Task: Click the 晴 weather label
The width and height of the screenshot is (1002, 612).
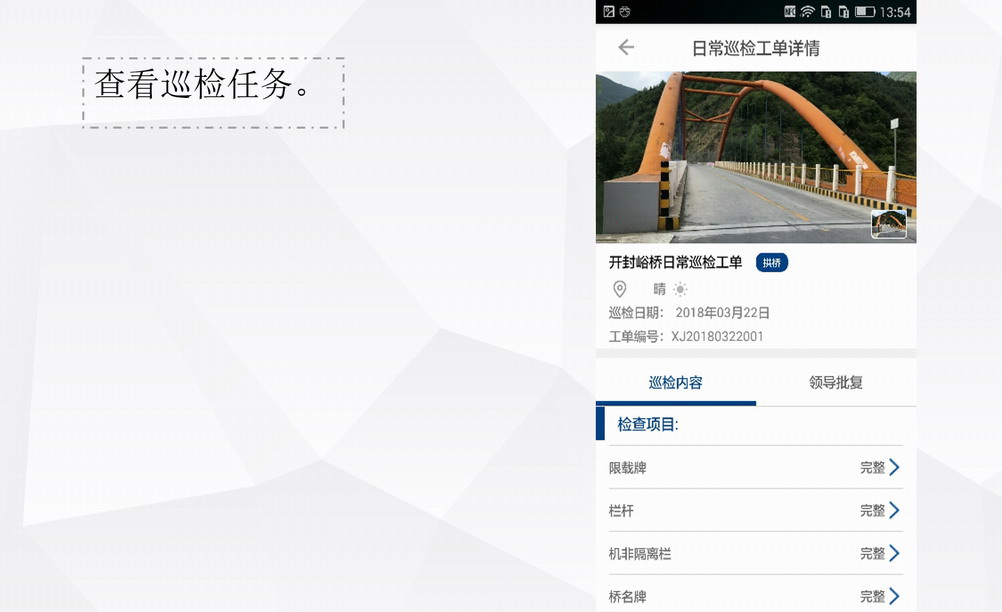Action: coord(659,289)
